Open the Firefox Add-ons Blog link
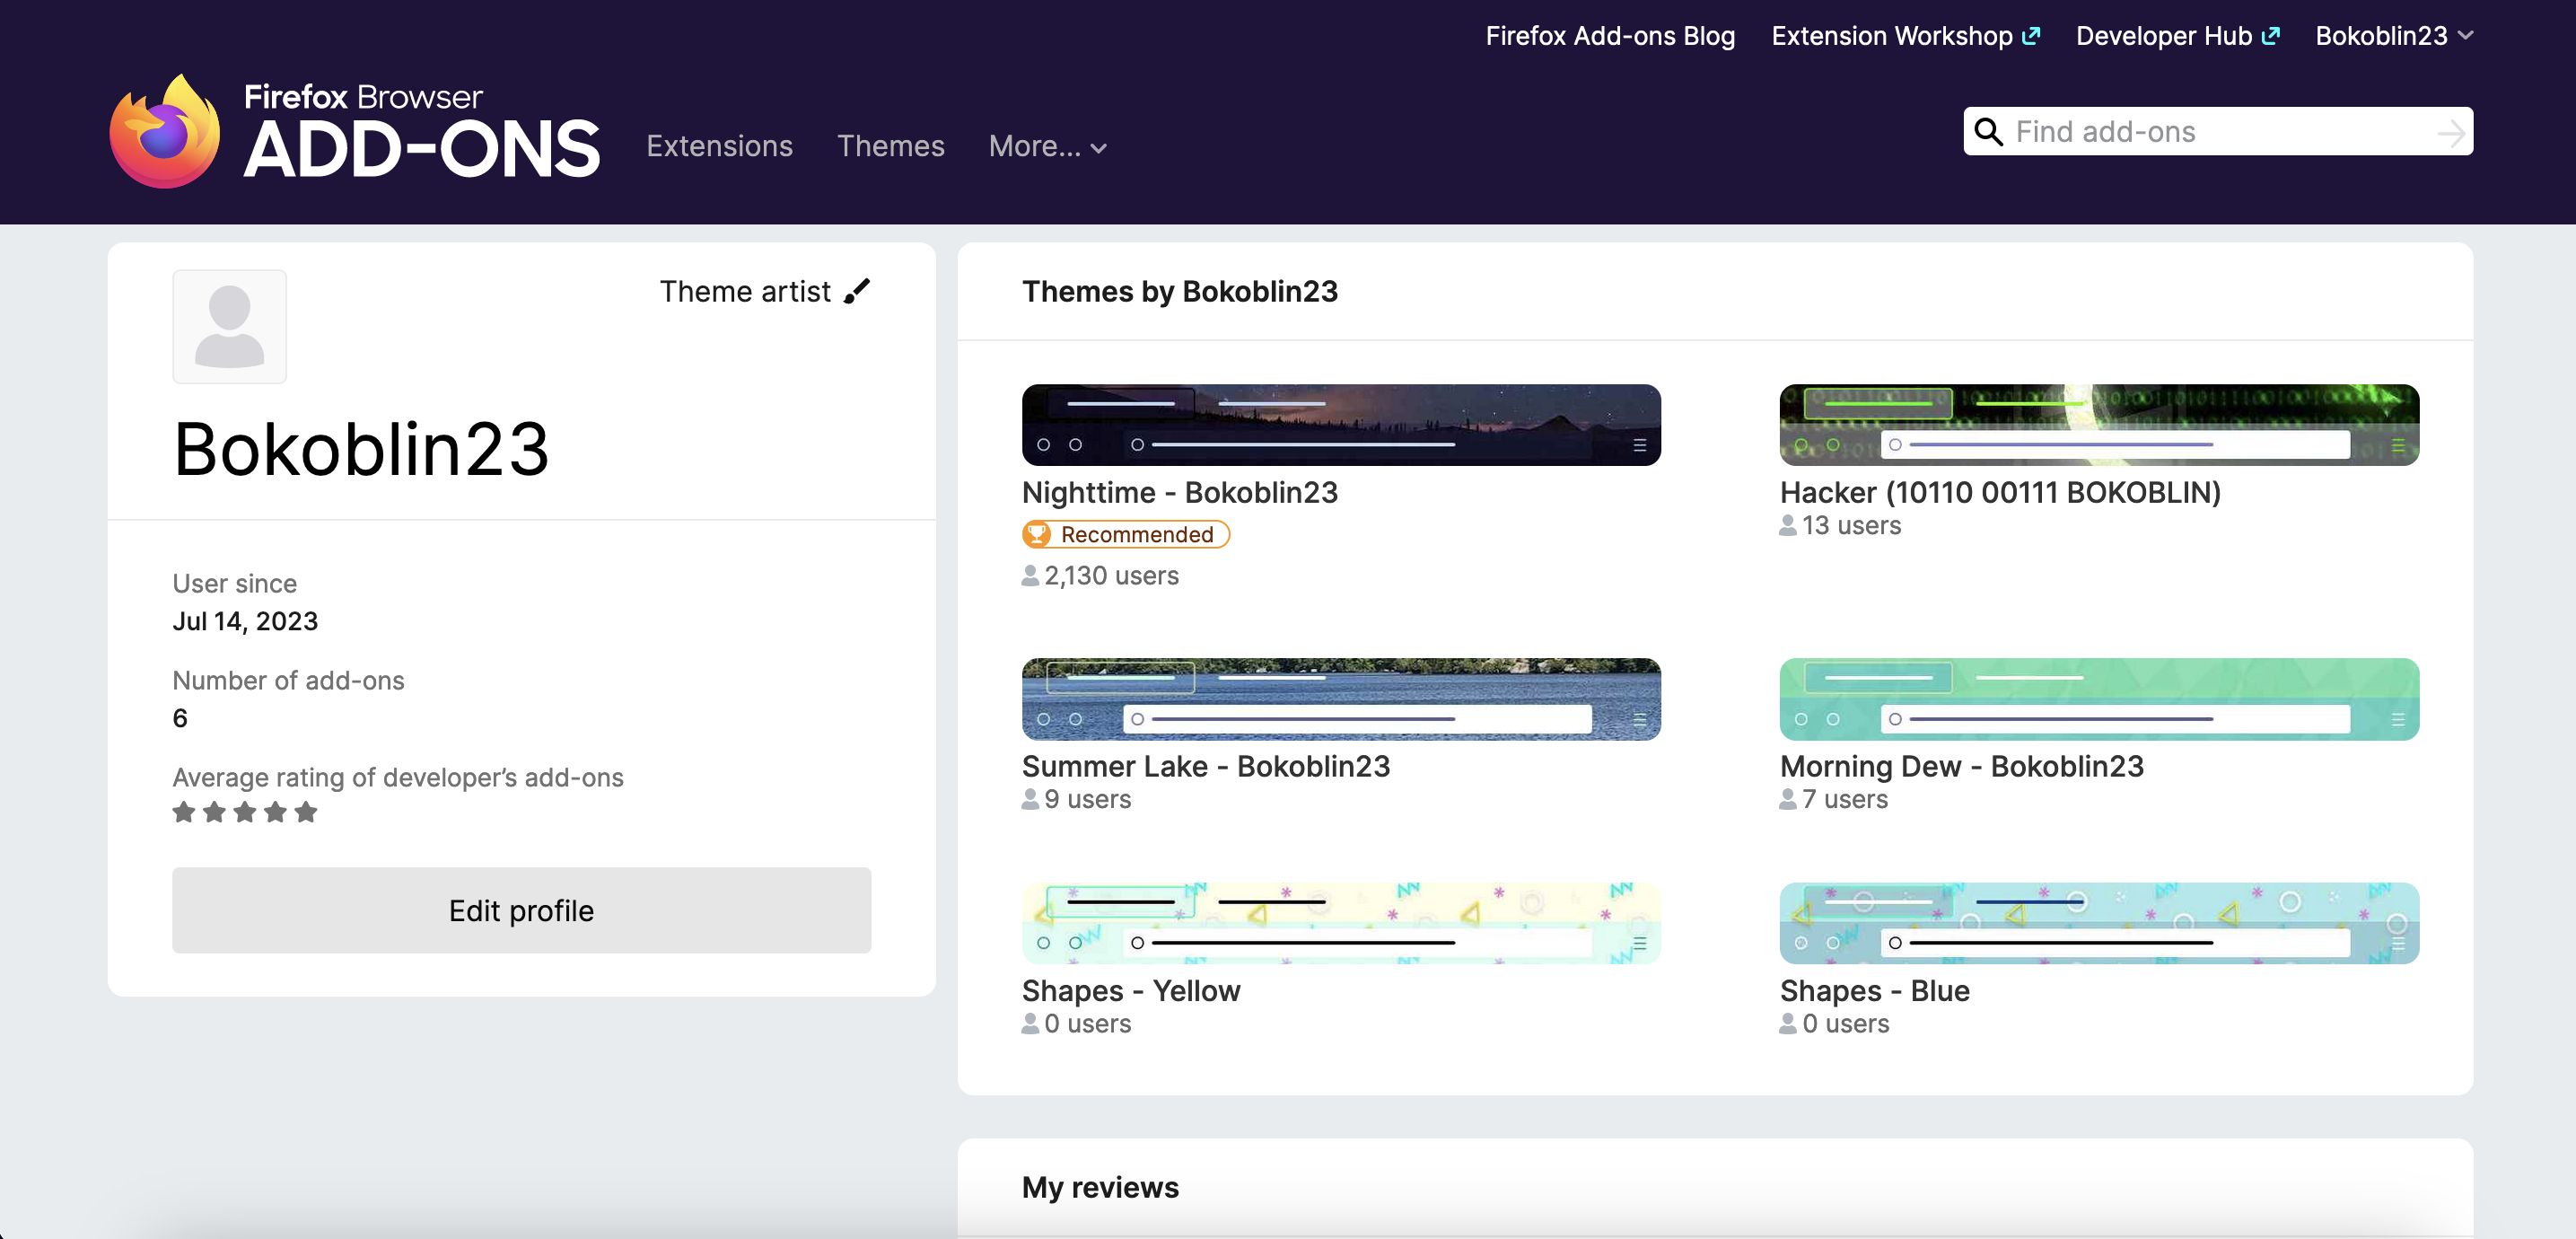The height and width of the screenshot is (1239, 2576). (x=1610, y=36)
